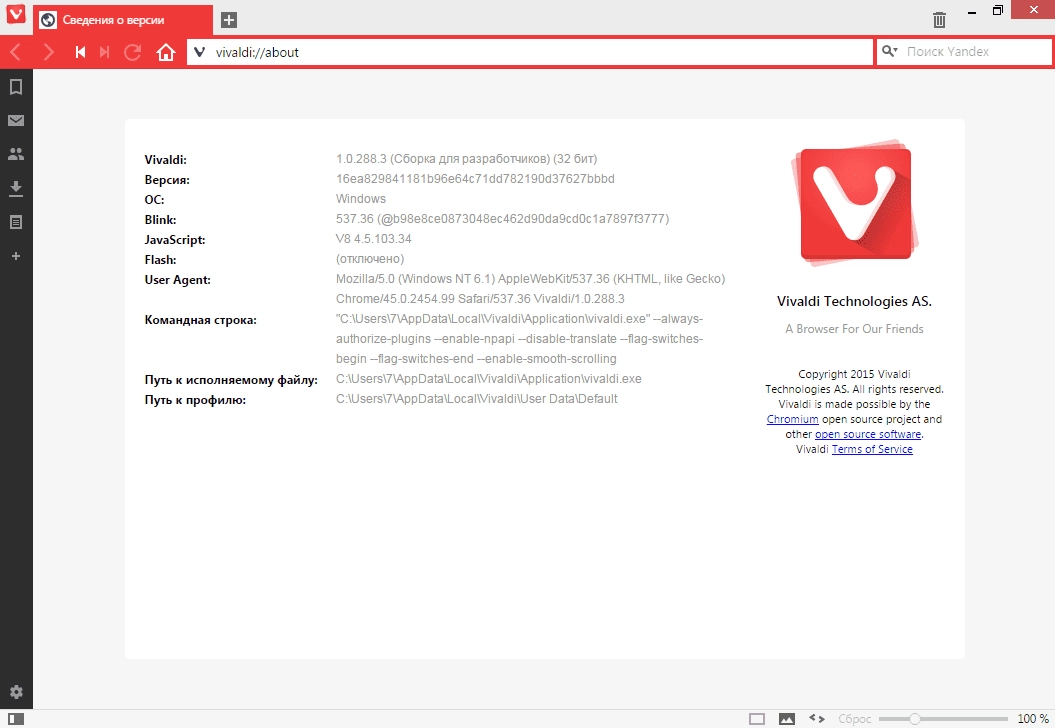Image resolution: width=1055 pixels, height=728 pixels.
Task: Click the 100 % zoom value
Action: tap(1032, 719)
